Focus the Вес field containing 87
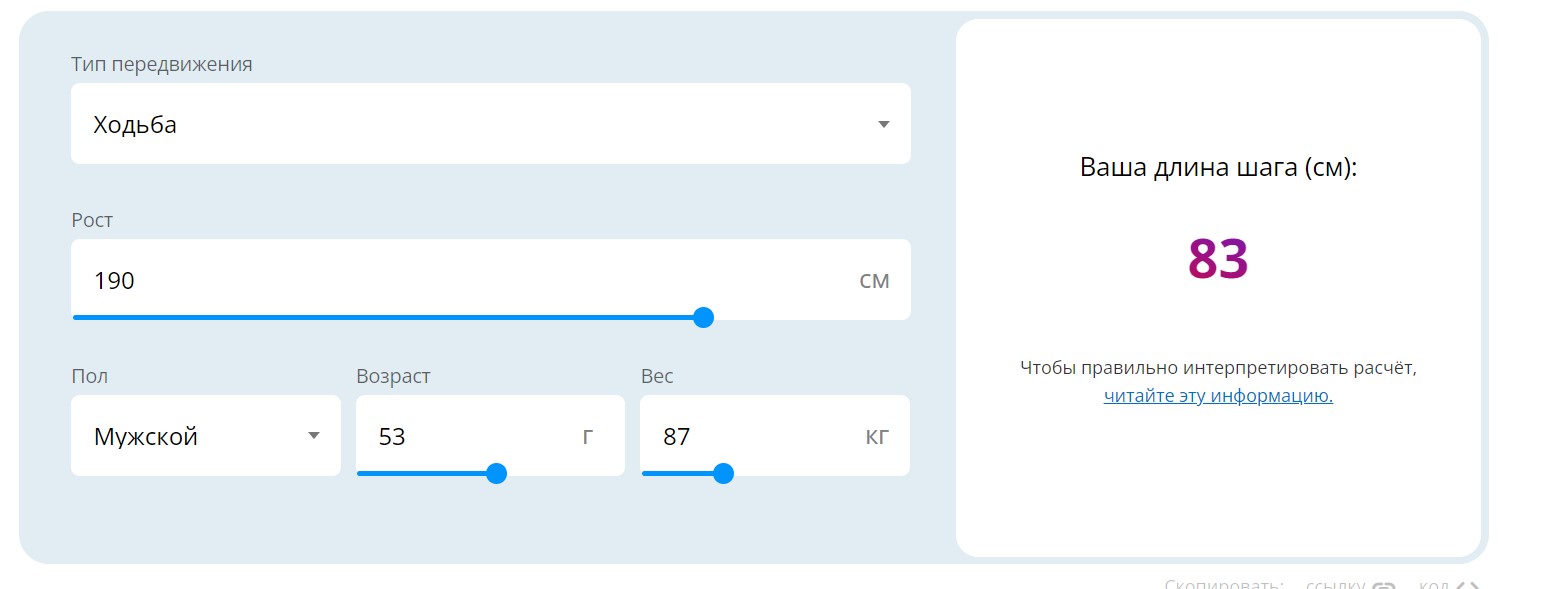 coord(775,436)
